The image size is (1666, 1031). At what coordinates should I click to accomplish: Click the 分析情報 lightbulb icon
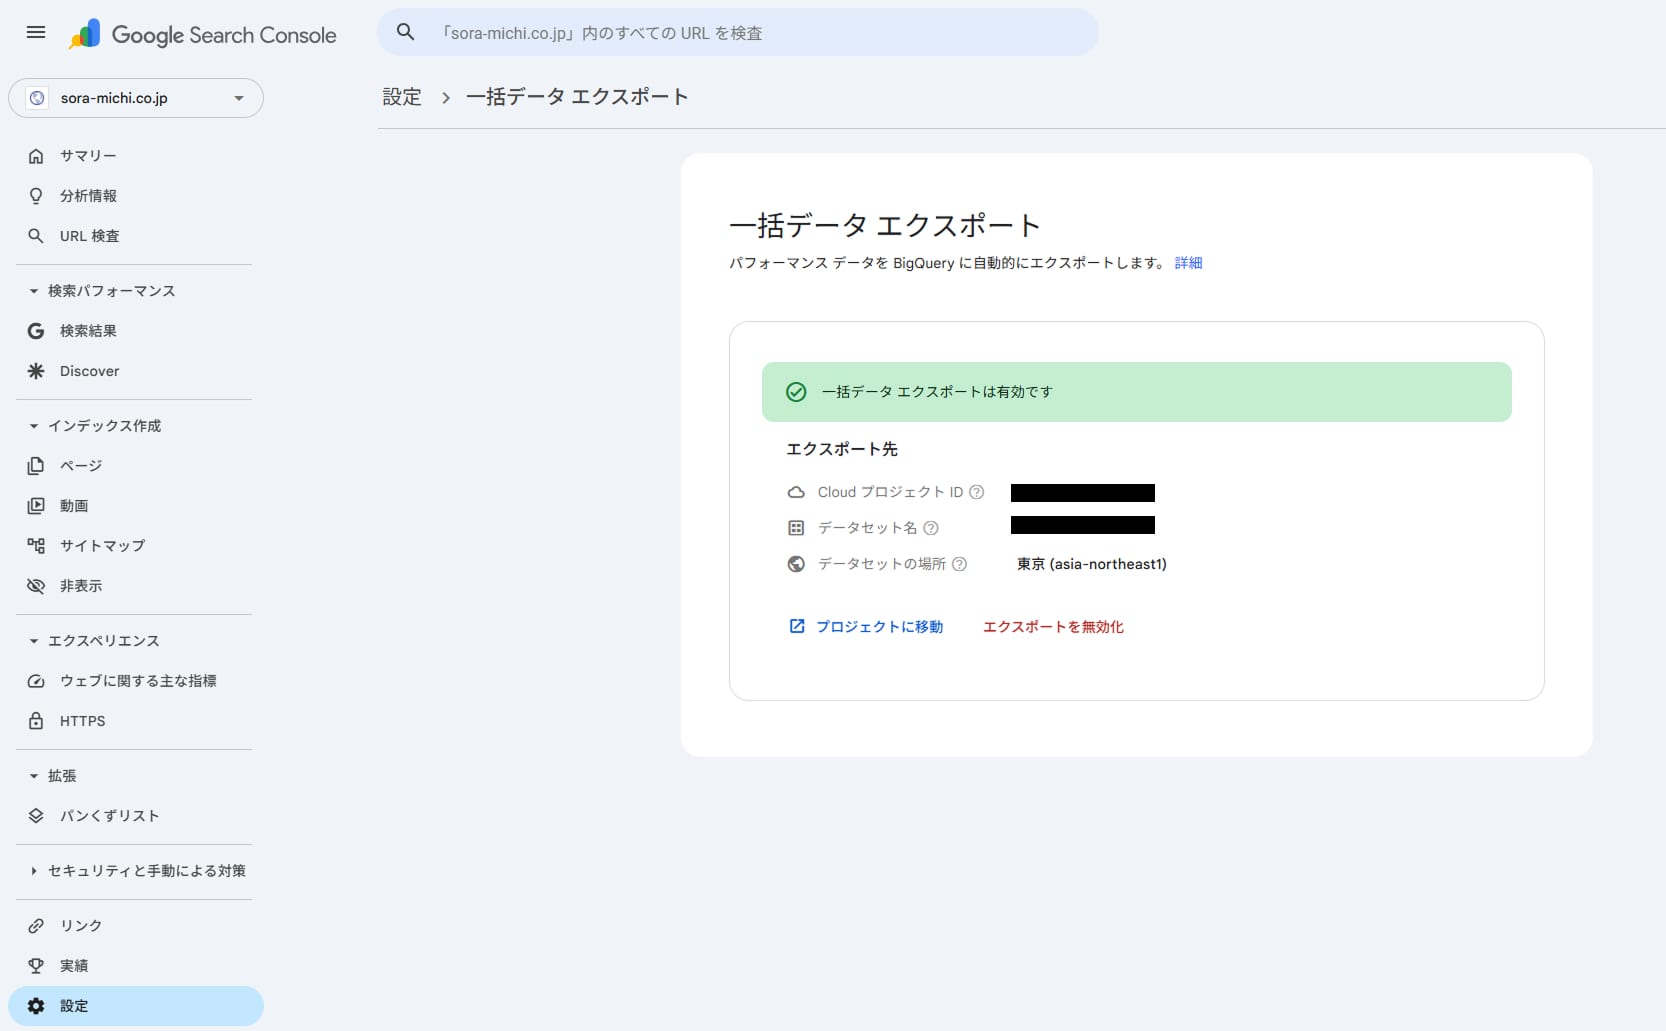[36, 196]
